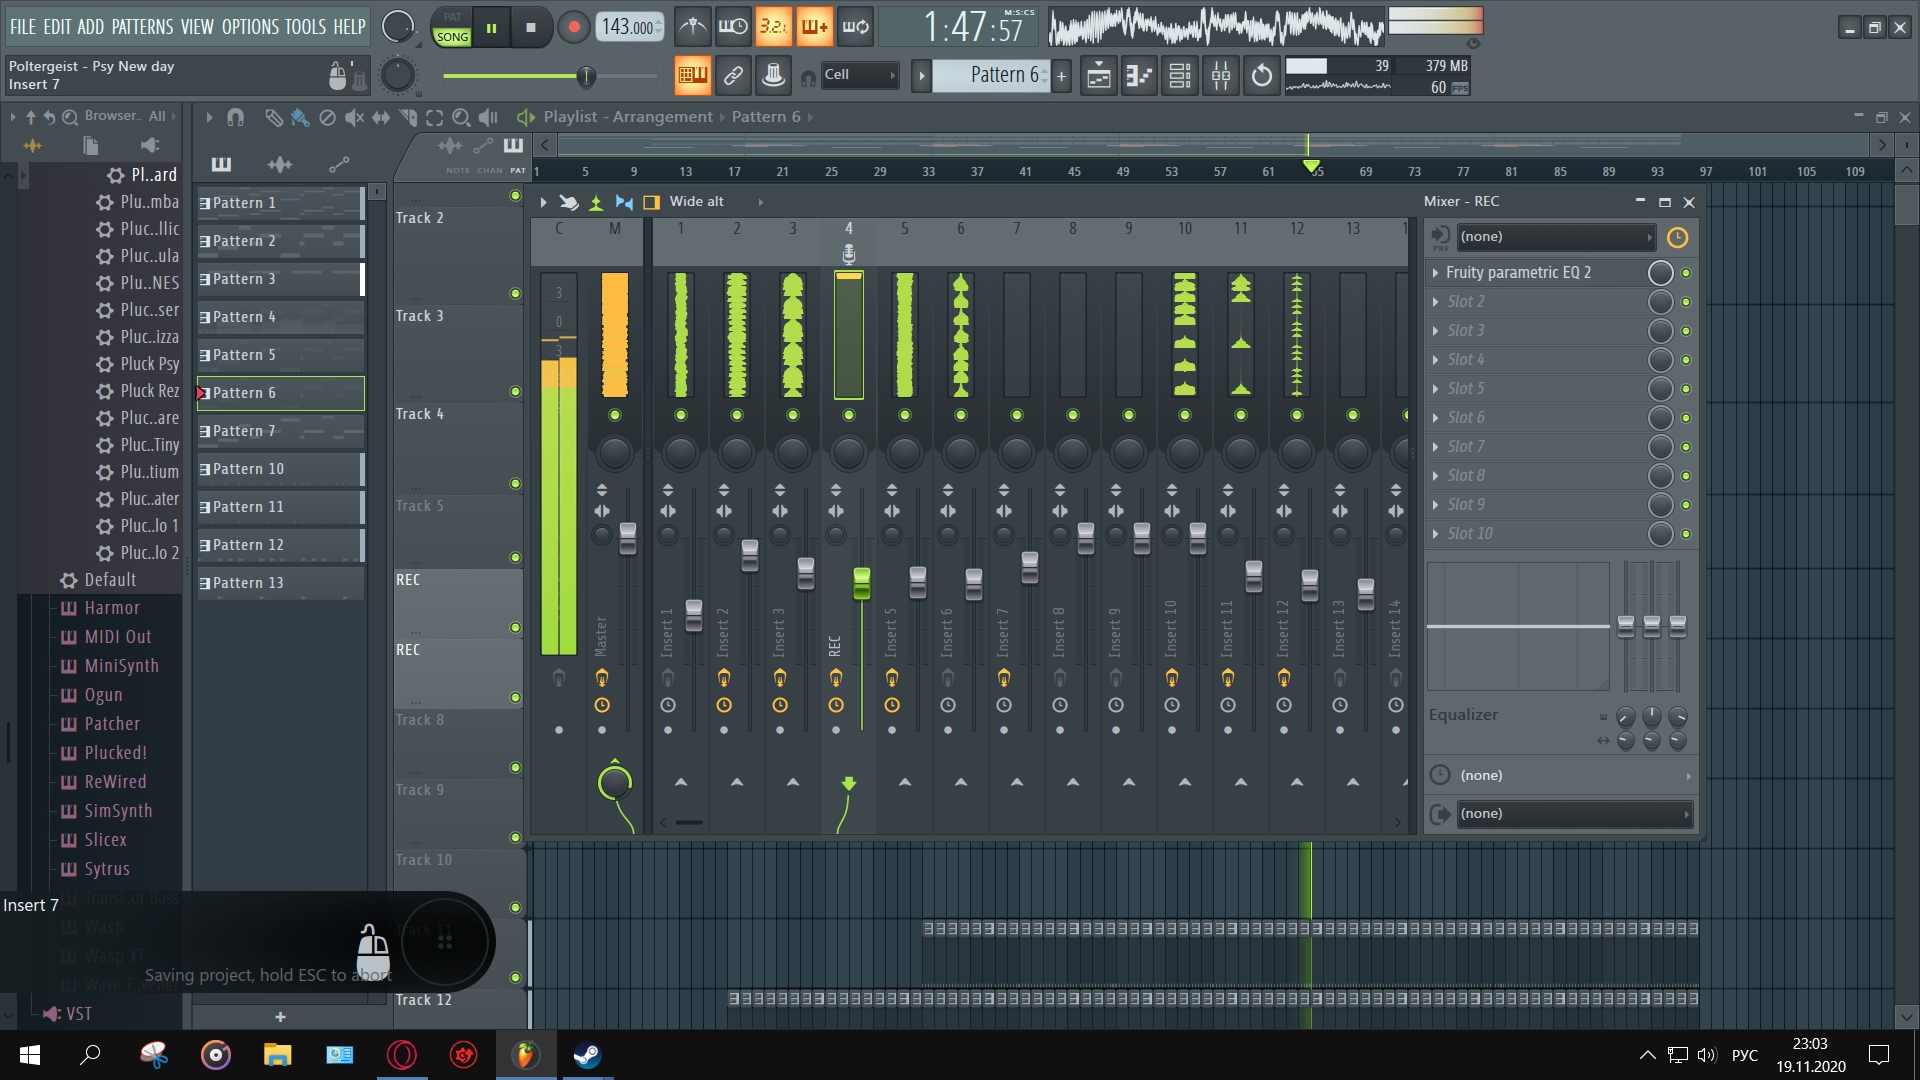Open the Cell snap dropdown
This screenshot has height=1080, width=1920.
[859, 75]
